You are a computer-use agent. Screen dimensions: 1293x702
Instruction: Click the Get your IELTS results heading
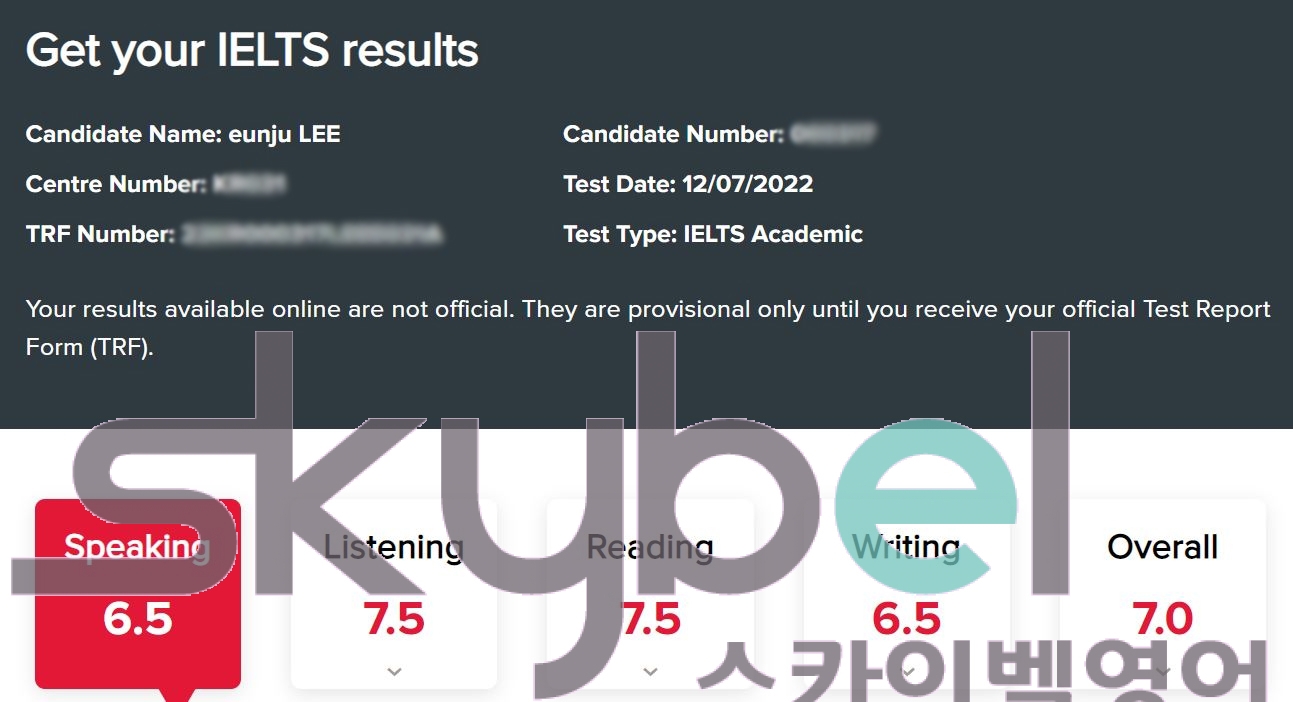(252, 50)
